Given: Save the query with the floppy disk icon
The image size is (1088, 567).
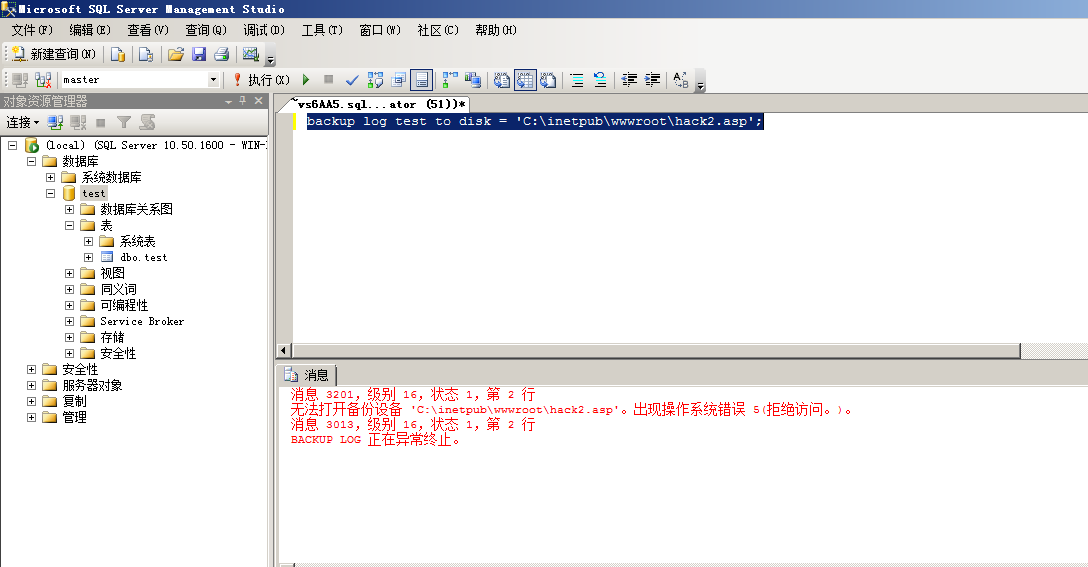Looking at the screenshot, I should click(199, 54).
